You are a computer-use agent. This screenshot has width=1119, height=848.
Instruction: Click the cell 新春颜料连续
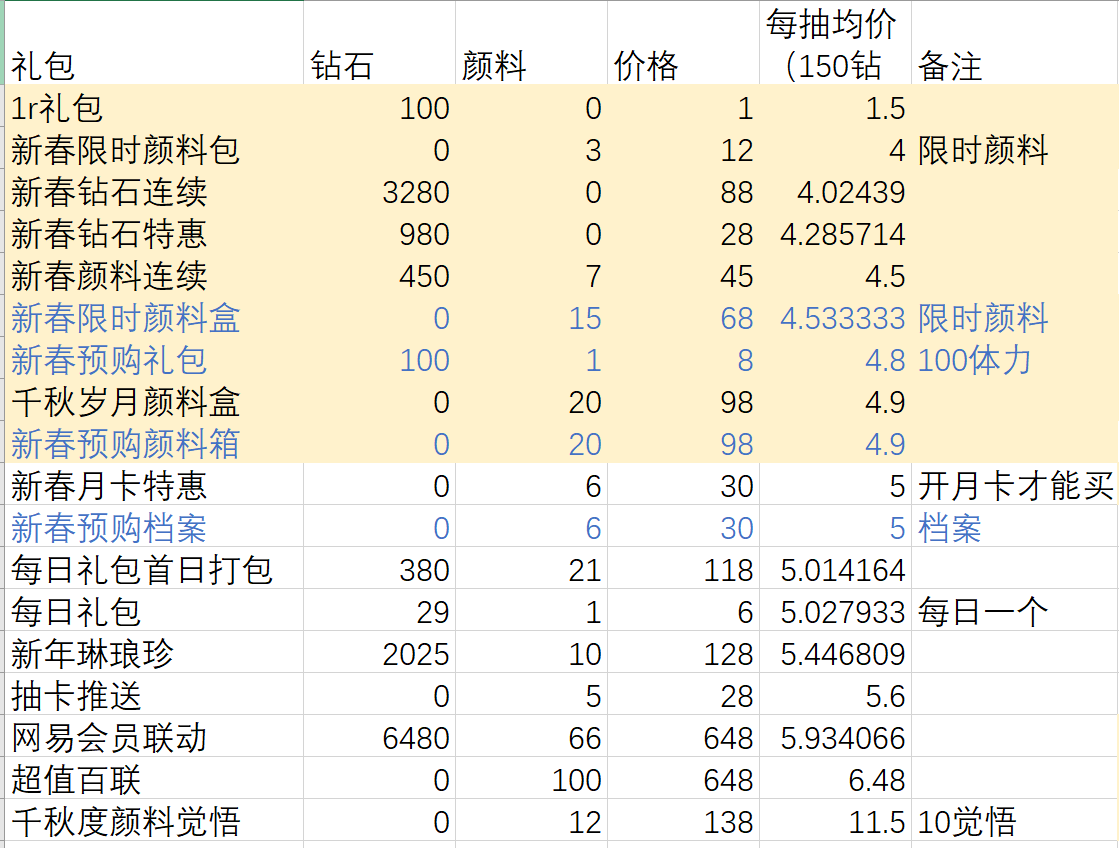coord(153,275)
